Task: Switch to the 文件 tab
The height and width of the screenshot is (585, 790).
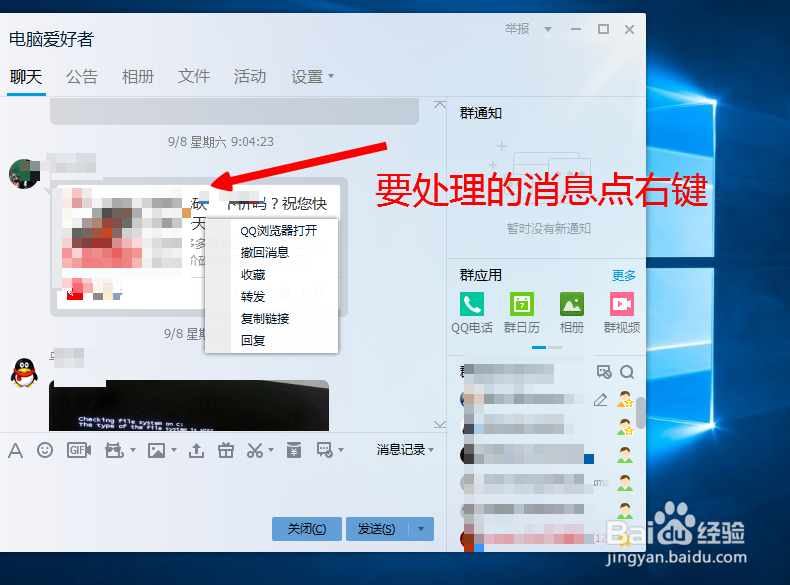Action: pyautogui.click(x=193, y=77)
